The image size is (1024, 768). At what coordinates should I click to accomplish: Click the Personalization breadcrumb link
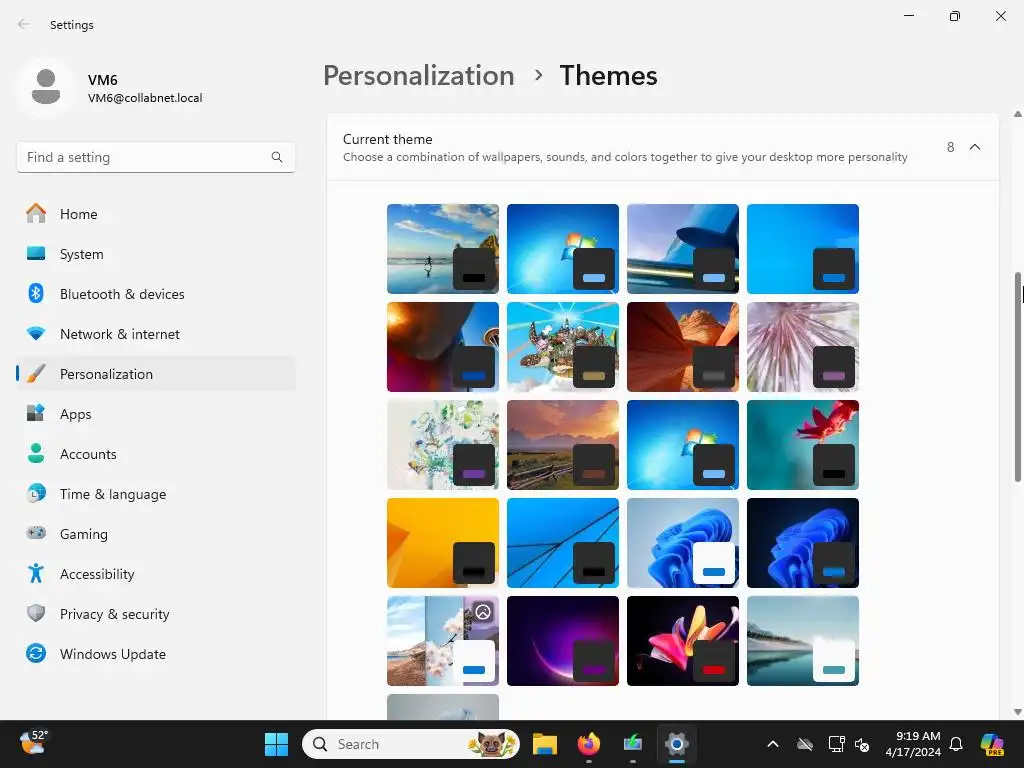coord(419,76)
